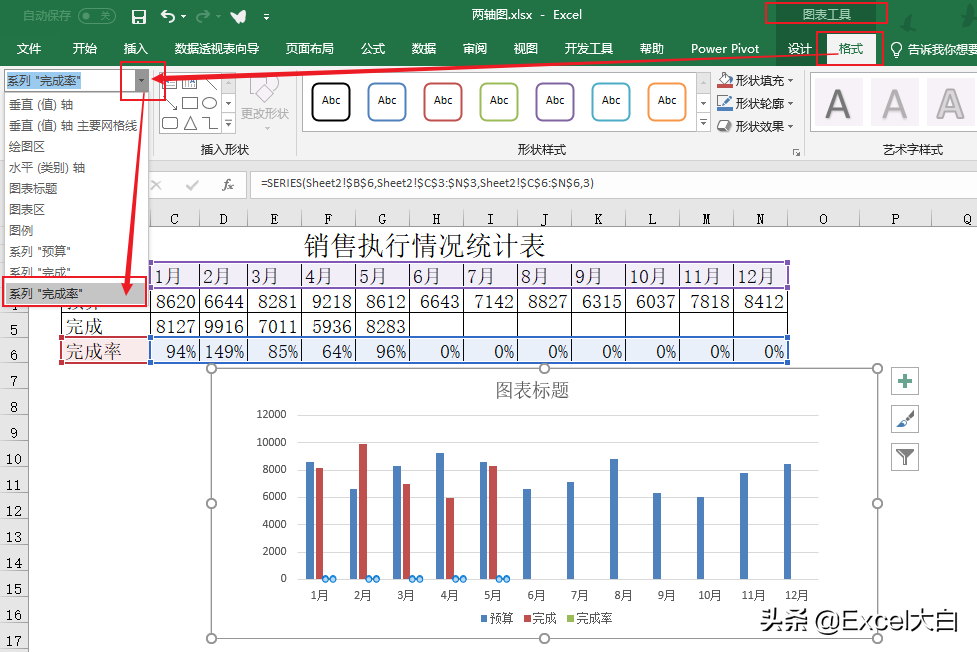Screen dimensions: 977x652
Task: Click the fx Insert Function icon
Action: point(228,185)
